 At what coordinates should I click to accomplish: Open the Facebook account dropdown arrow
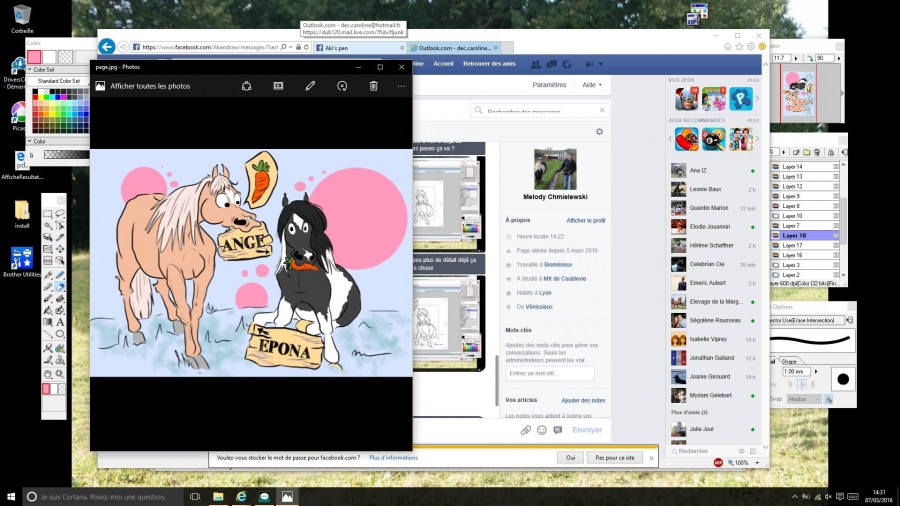tap(601, 64)
